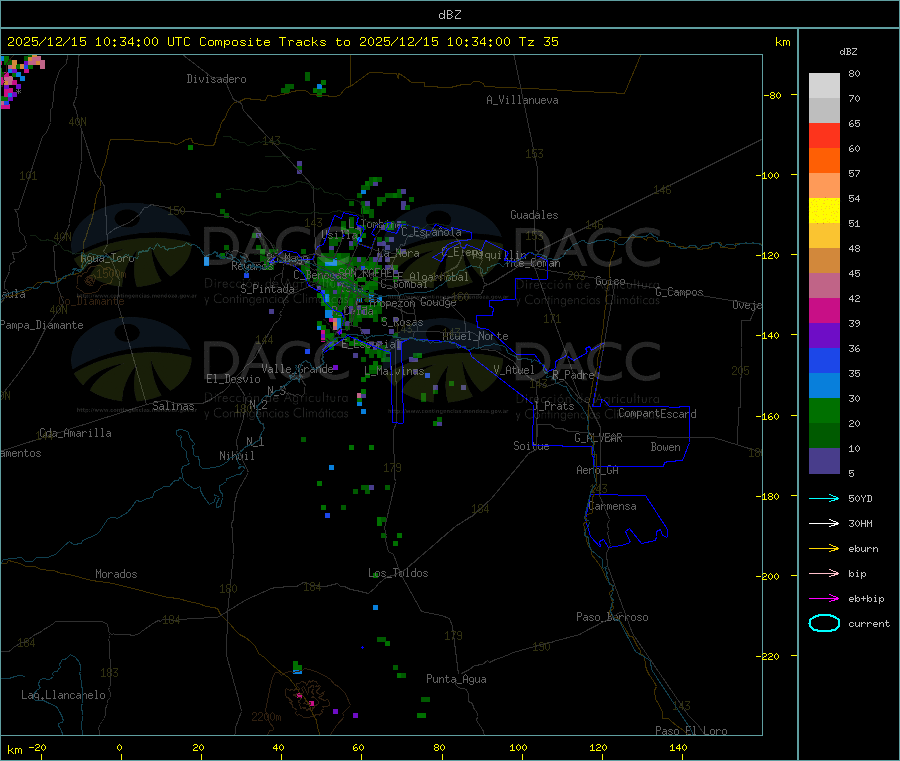Click the Morados map label
Screen dimensions: 900x761
point(116,574)
